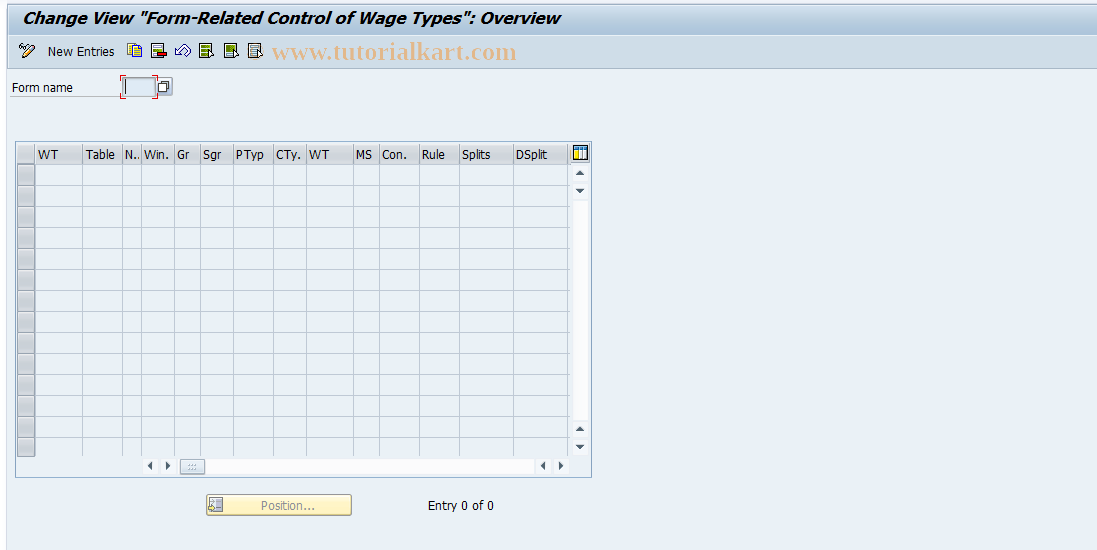Click the Sgr column header

coord(217,155)
